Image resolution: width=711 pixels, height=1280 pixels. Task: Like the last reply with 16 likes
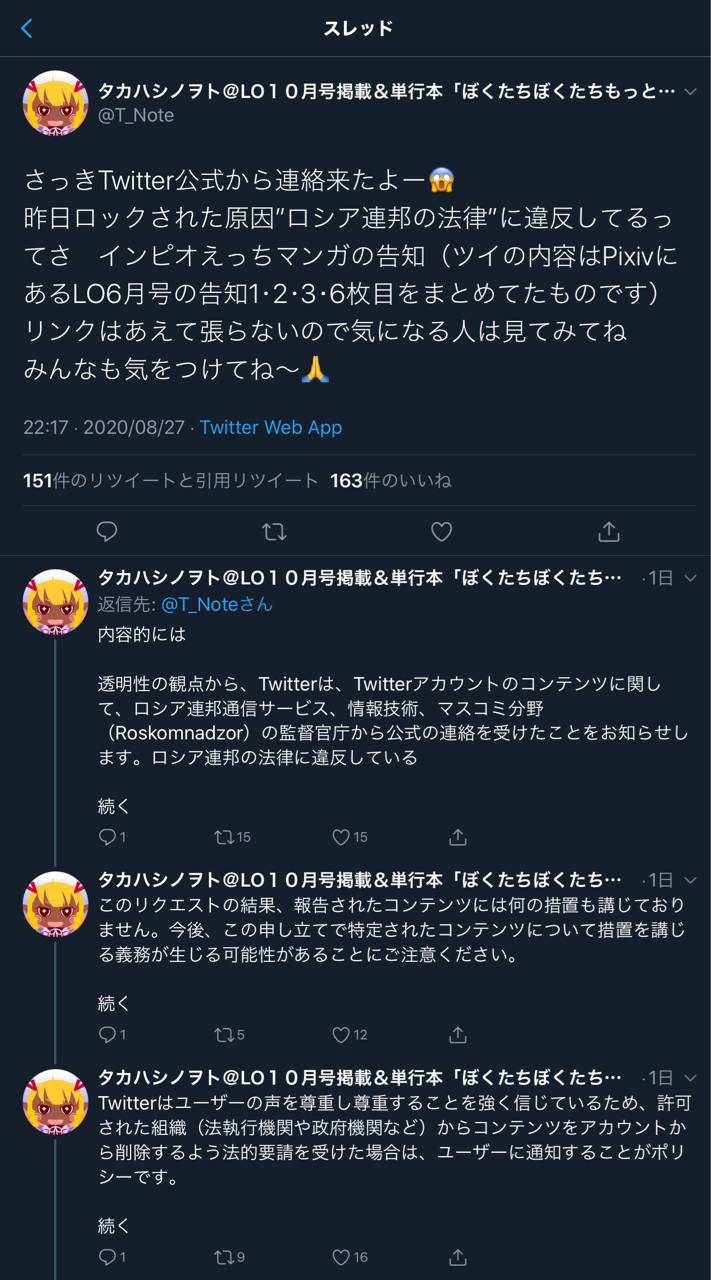[342, 1257]
